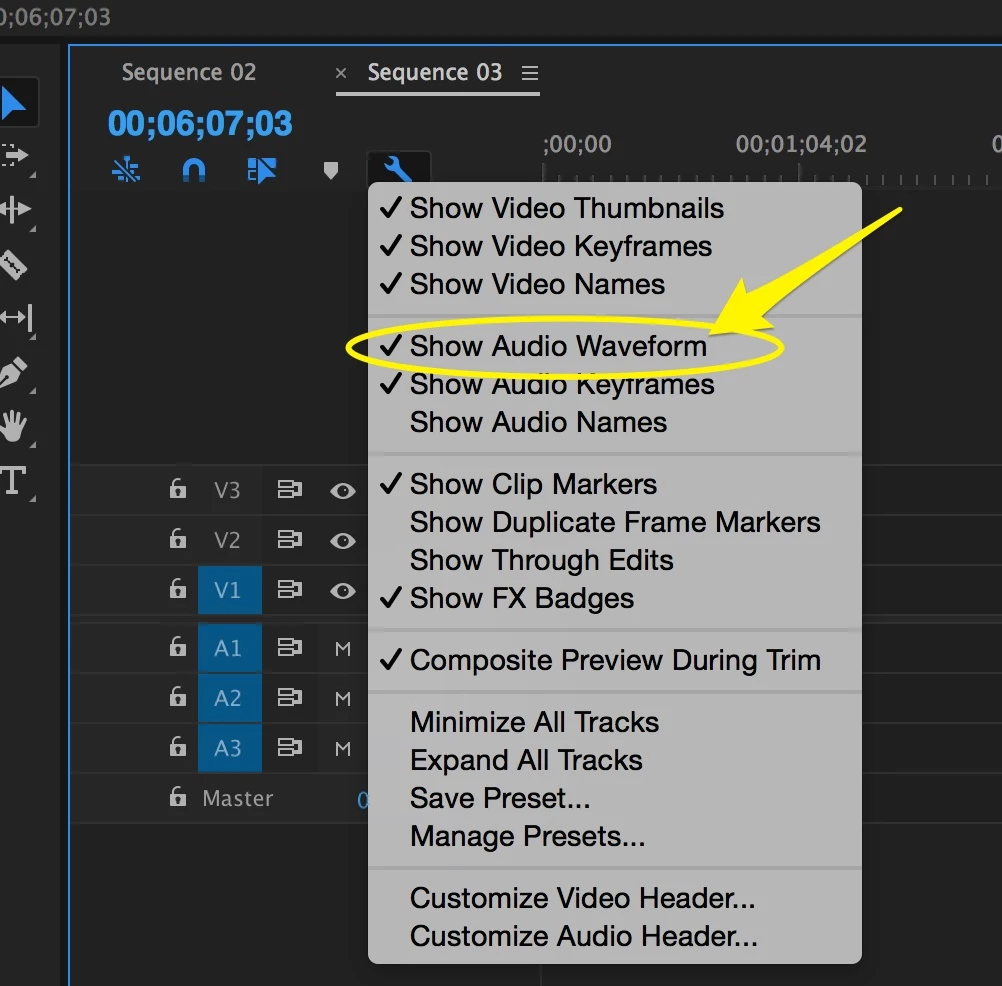The image size is (1002, 986).
Task: Hide track V2 output with eye
Action: coord(343,541)
